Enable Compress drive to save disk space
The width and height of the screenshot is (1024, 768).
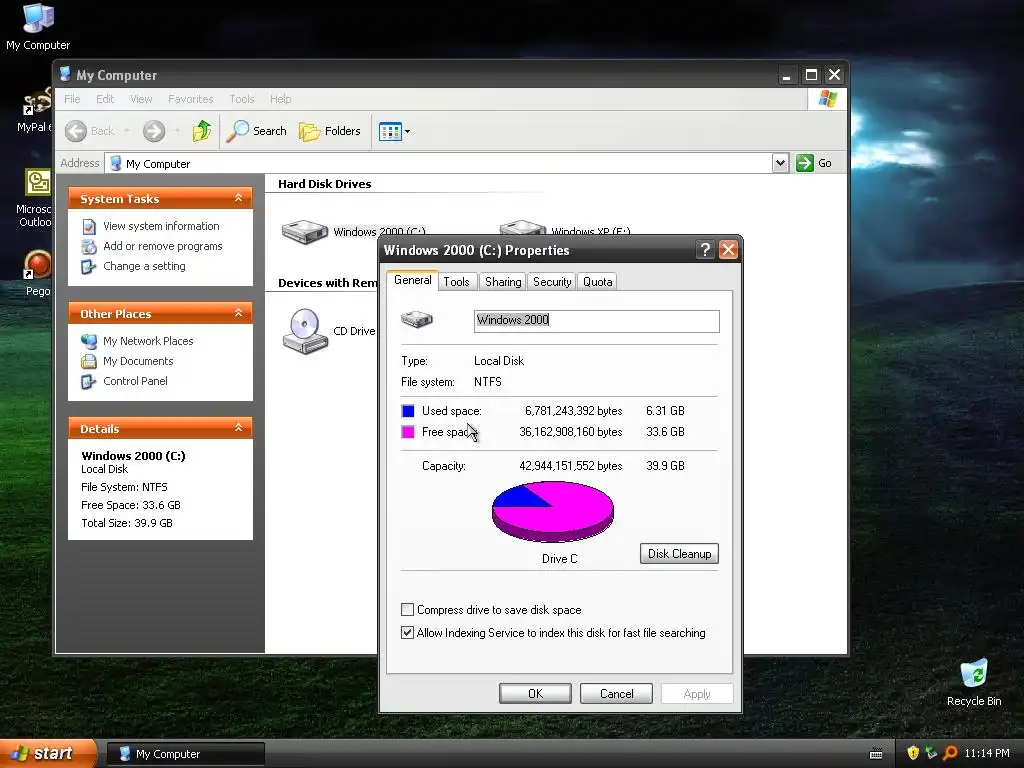[x=408, y=610]
